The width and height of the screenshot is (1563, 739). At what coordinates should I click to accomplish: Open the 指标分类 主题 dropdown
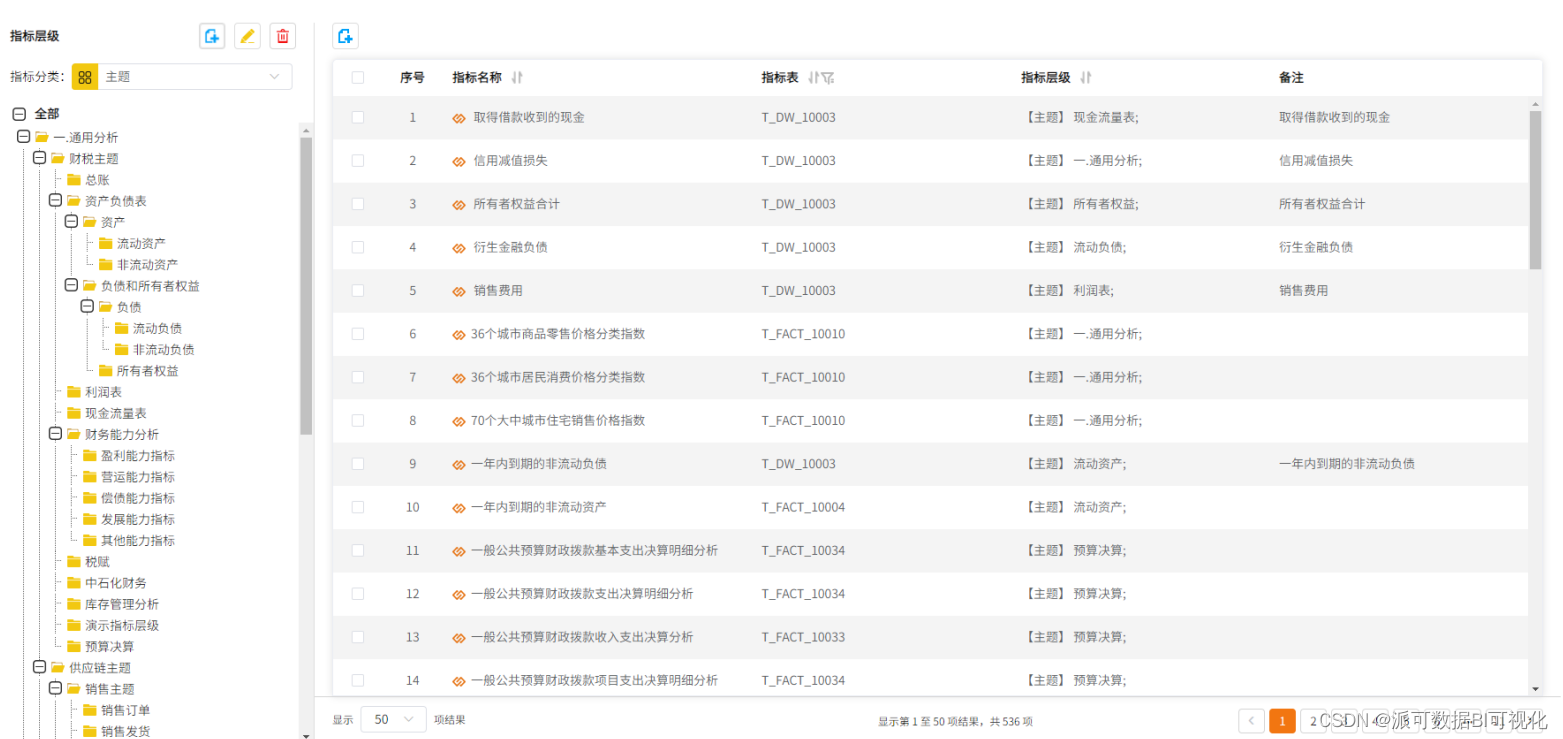point(195,77)
